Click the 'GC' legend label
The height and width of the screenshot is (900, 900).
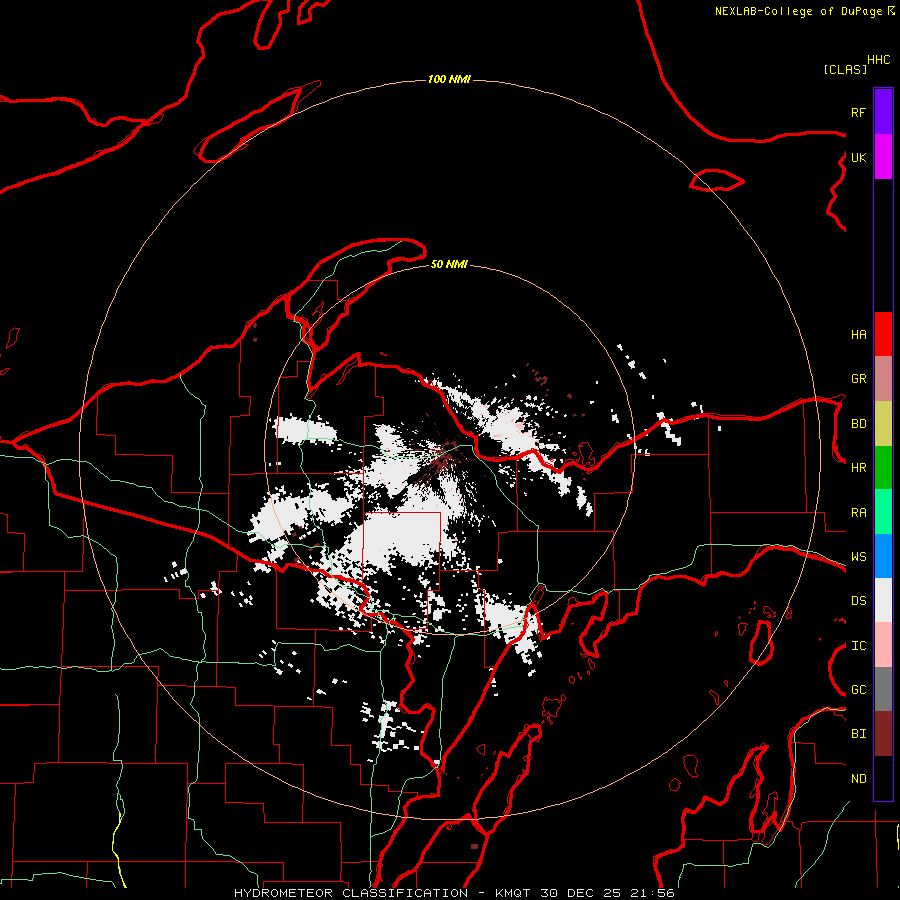858,690
